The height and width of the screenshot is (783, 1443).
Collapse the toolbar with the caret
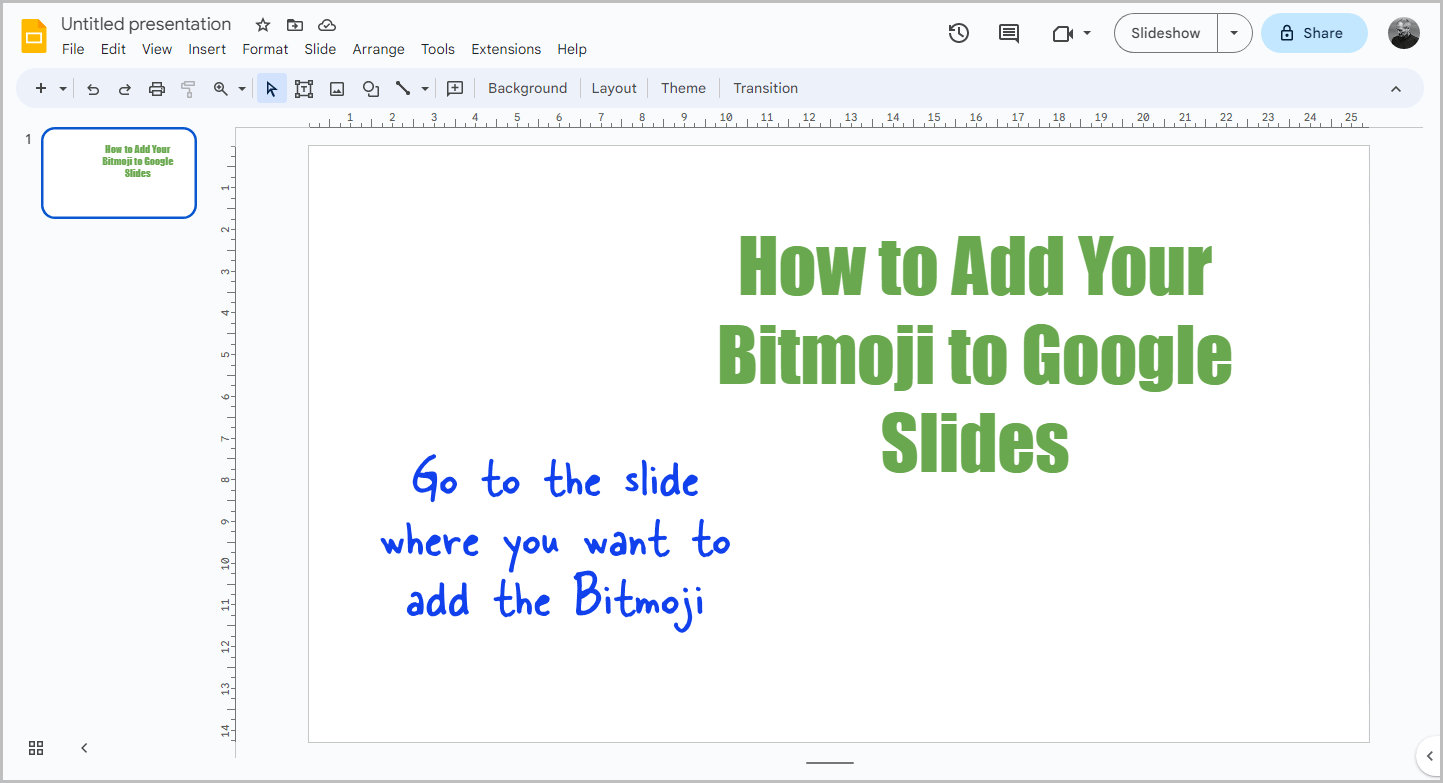1396,88
